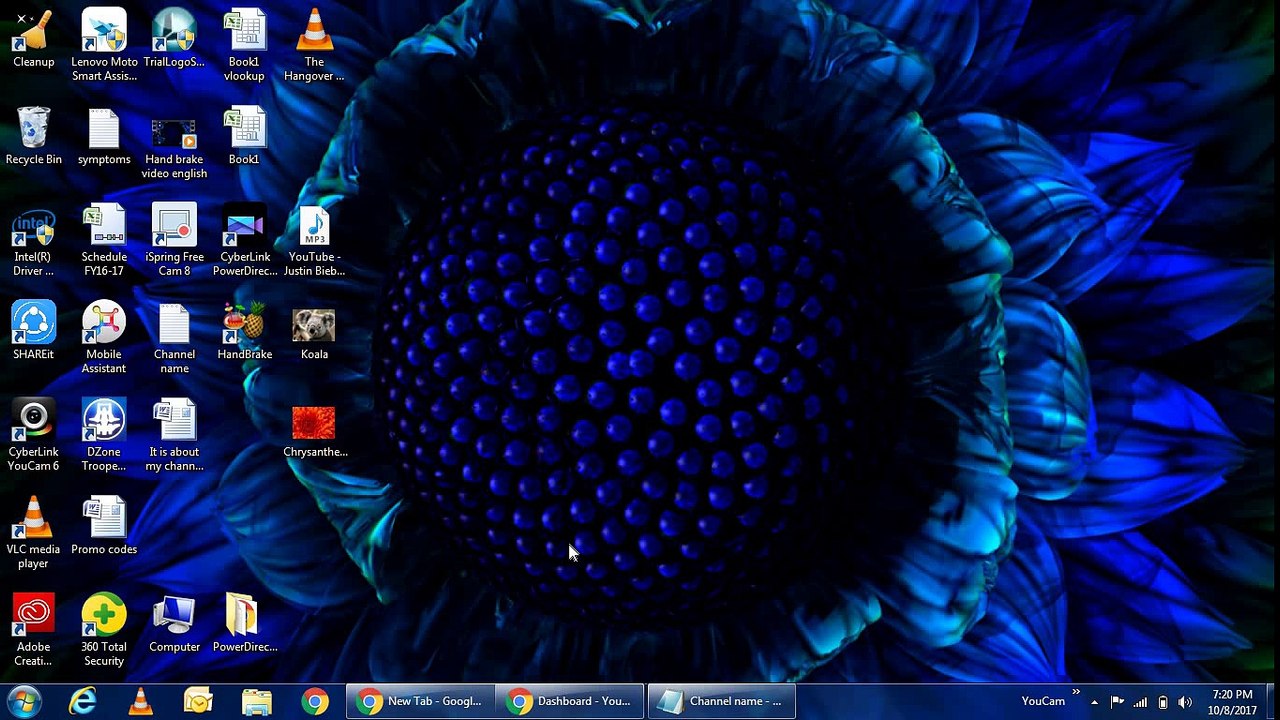1280x720 pixels.
Task: Open the Computer desktop icon
Action: [x=174, y=625]
